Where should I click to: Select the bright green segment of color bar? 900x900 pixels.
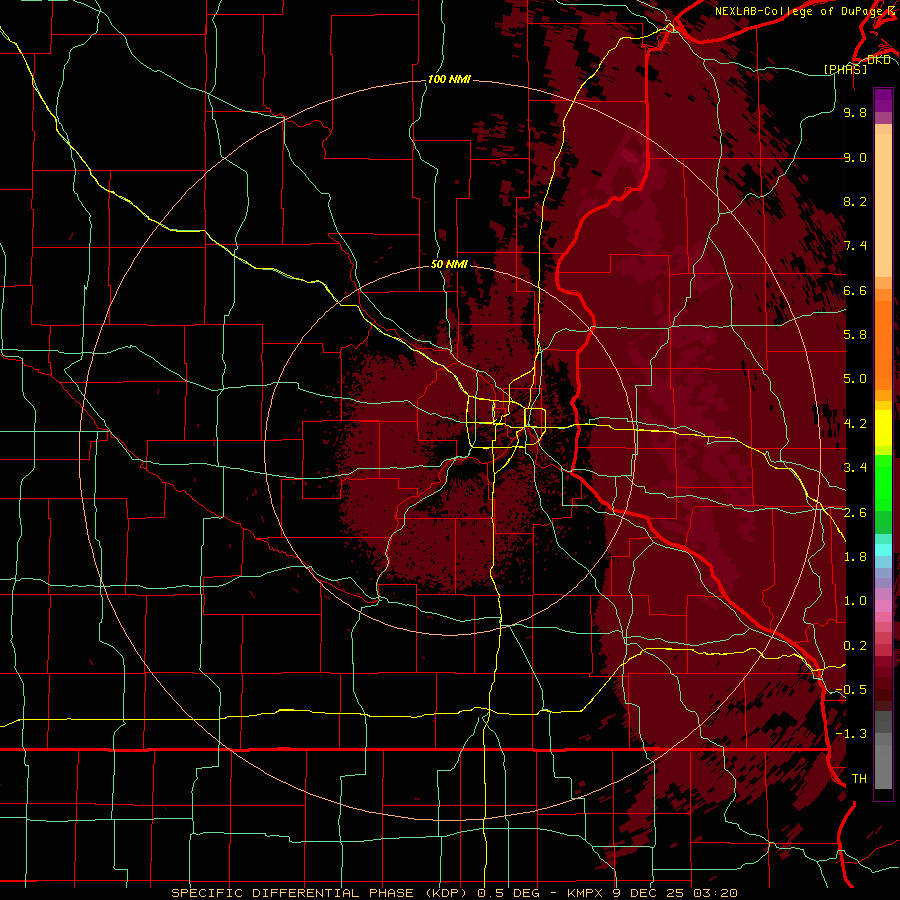(x=883, y=482)
